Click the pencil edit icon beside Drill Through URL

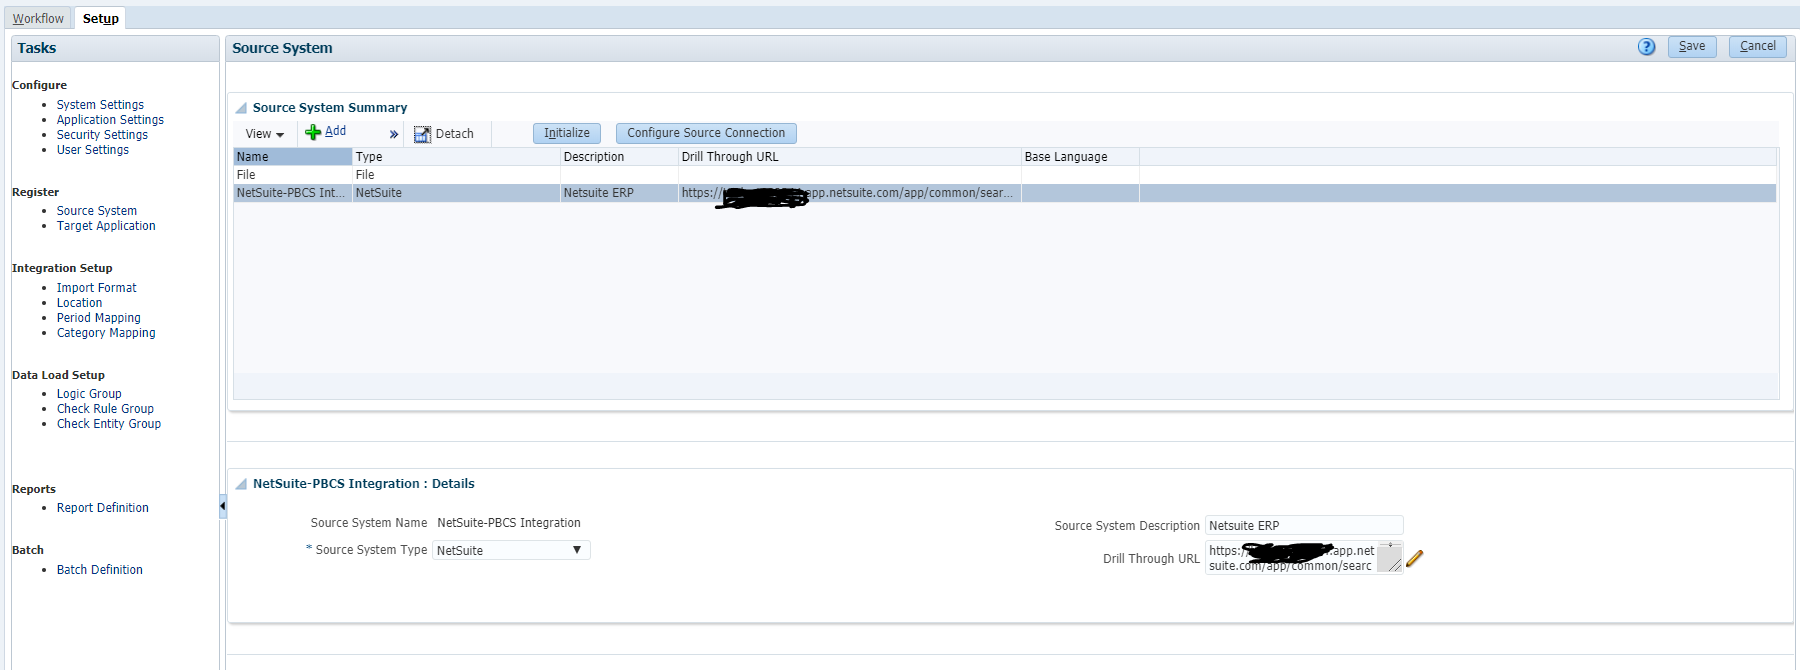coord(1414,558)
